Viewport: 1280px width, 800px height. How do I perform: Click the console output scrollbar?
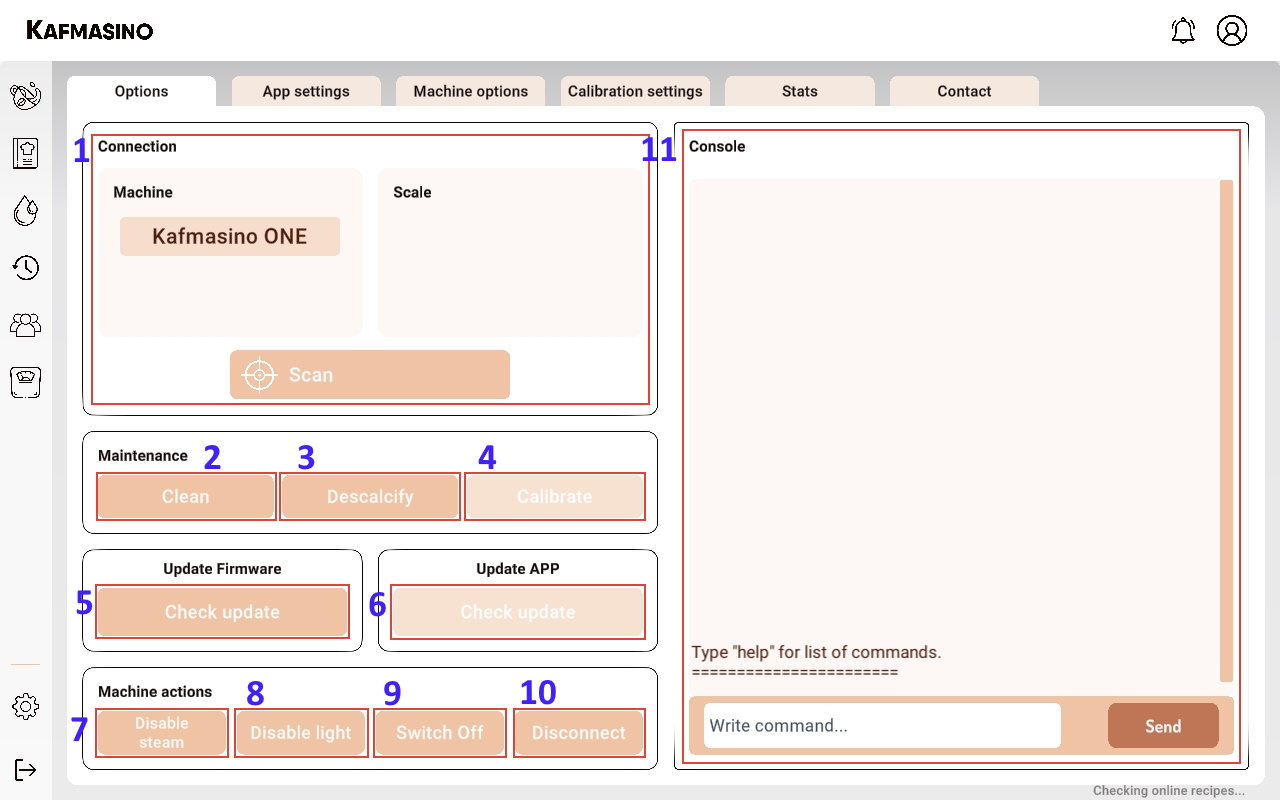(x=1226, y=431)
